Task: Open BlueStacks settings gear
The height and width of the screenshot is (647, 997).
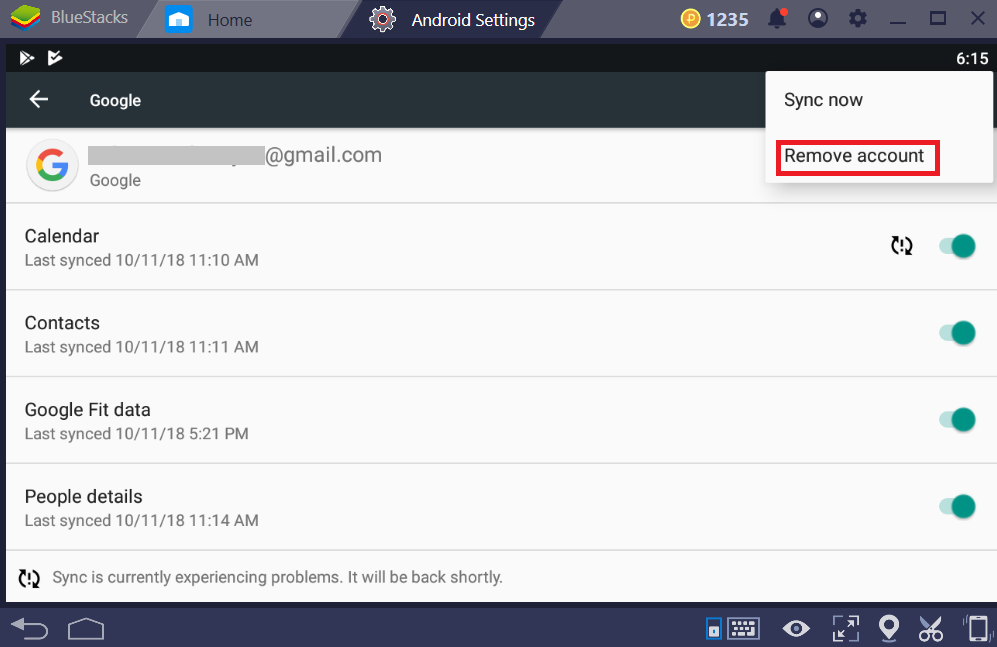Action: pyautogui.click(x=858, y=18)
